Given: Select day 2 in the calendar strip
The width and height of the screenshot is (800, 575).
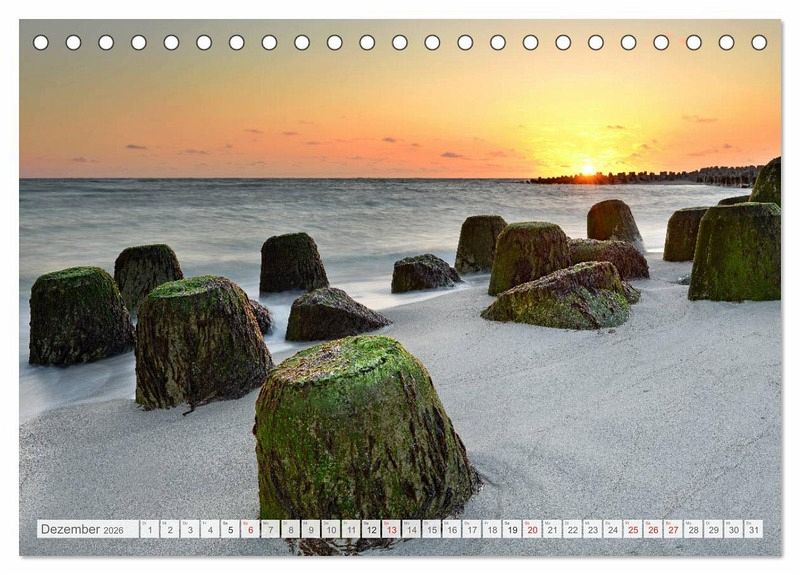Looking at the screenshot, I should point(170,529).
